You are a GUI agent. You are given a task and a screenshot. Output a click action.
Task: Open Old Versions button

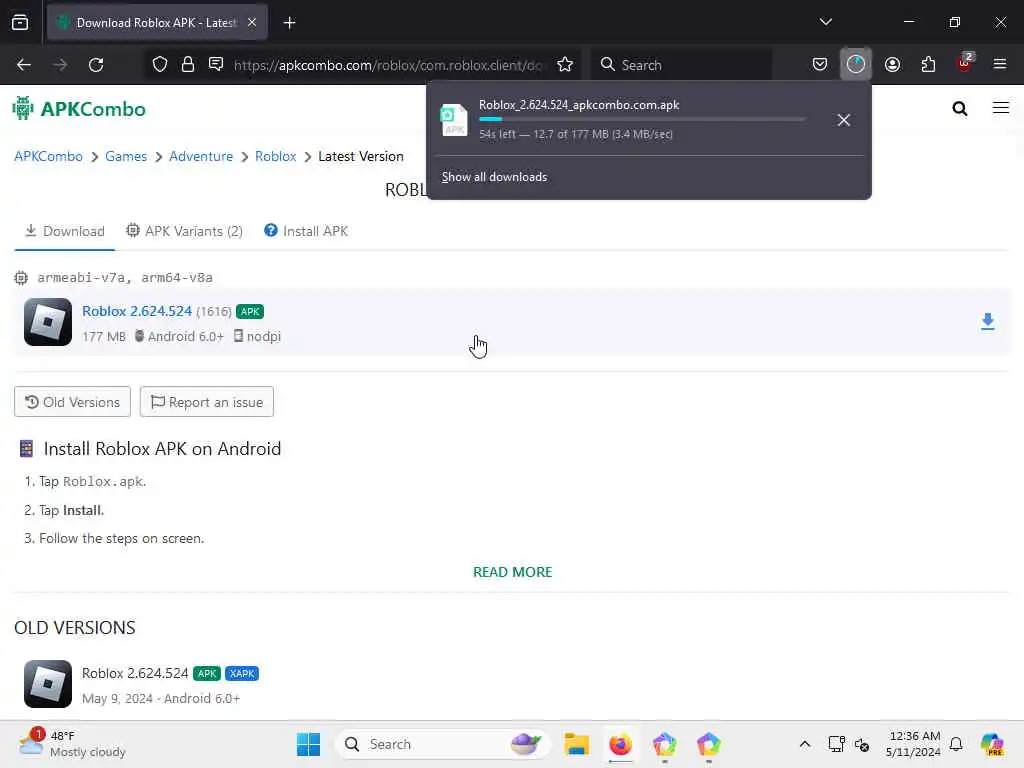click(x=72, y=402)
